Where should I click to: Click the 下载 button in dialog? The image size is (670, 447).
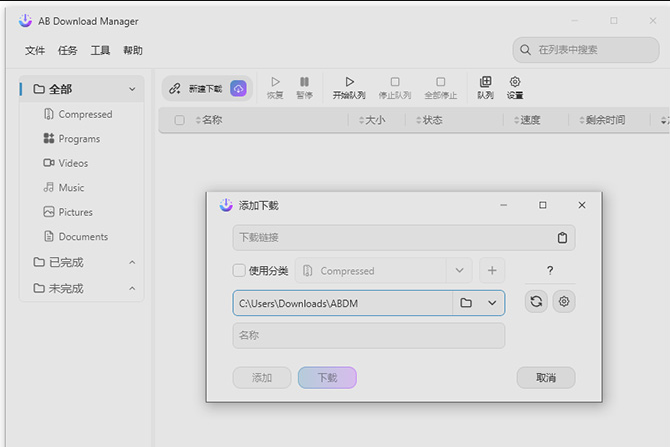click(x=327, y=378)
